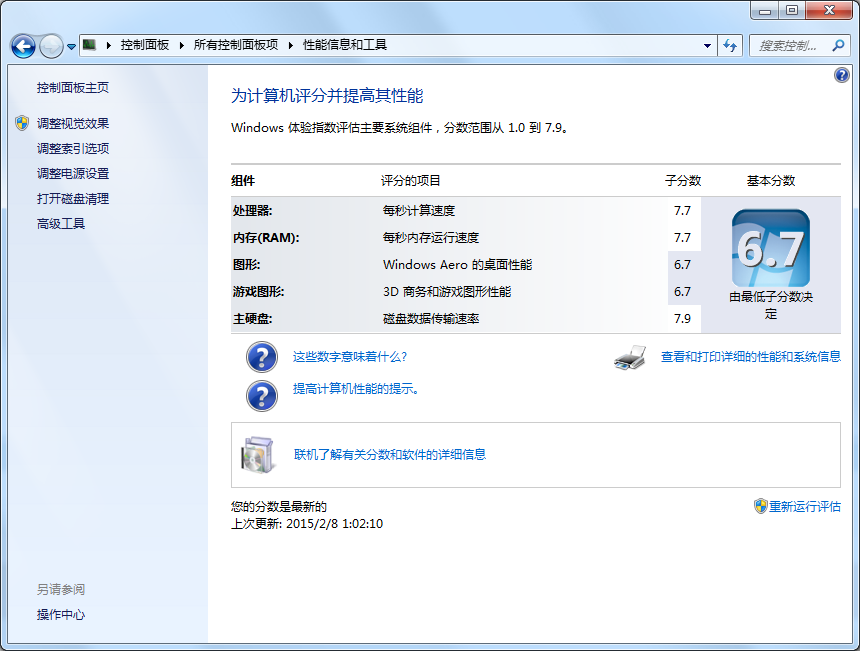Click the 基本分数 column header

tap(771, 181)
